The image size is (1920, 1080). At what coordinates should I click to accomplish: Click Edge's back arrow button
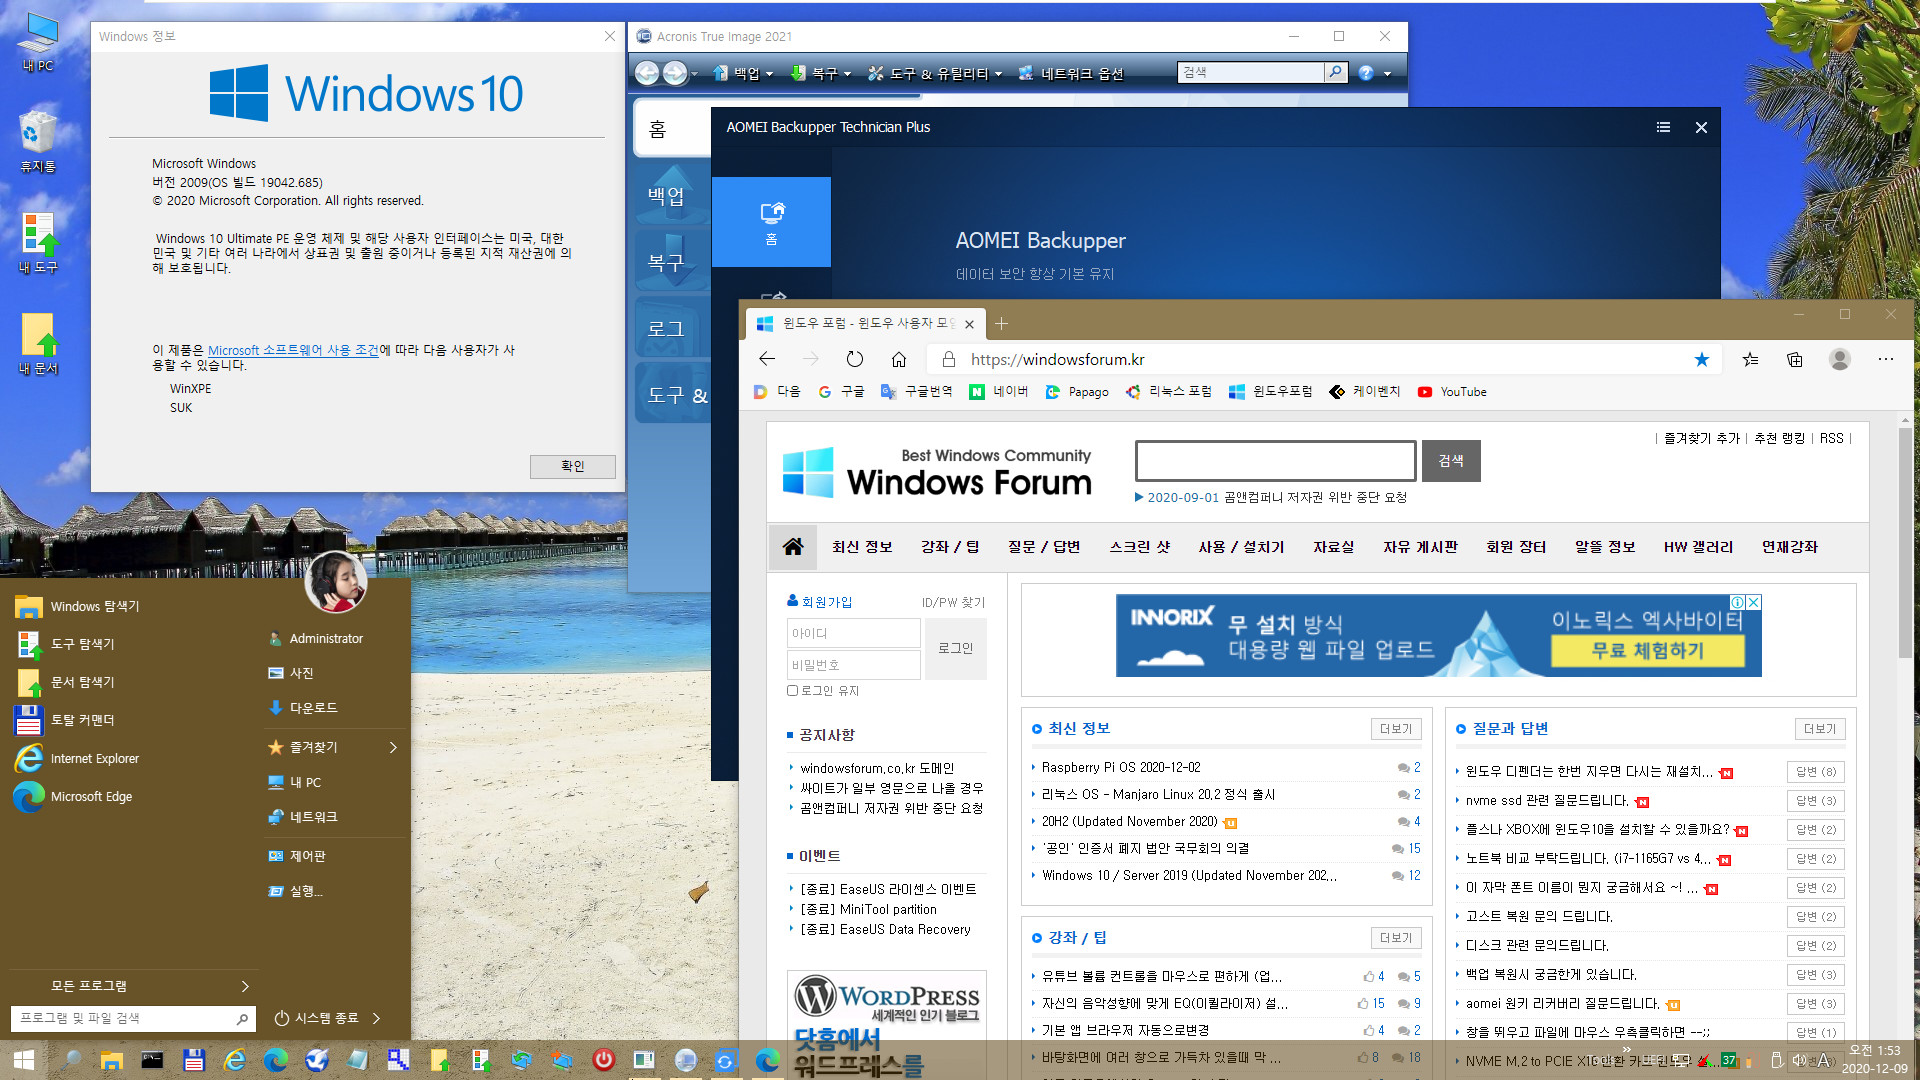(x=767, y=359)
